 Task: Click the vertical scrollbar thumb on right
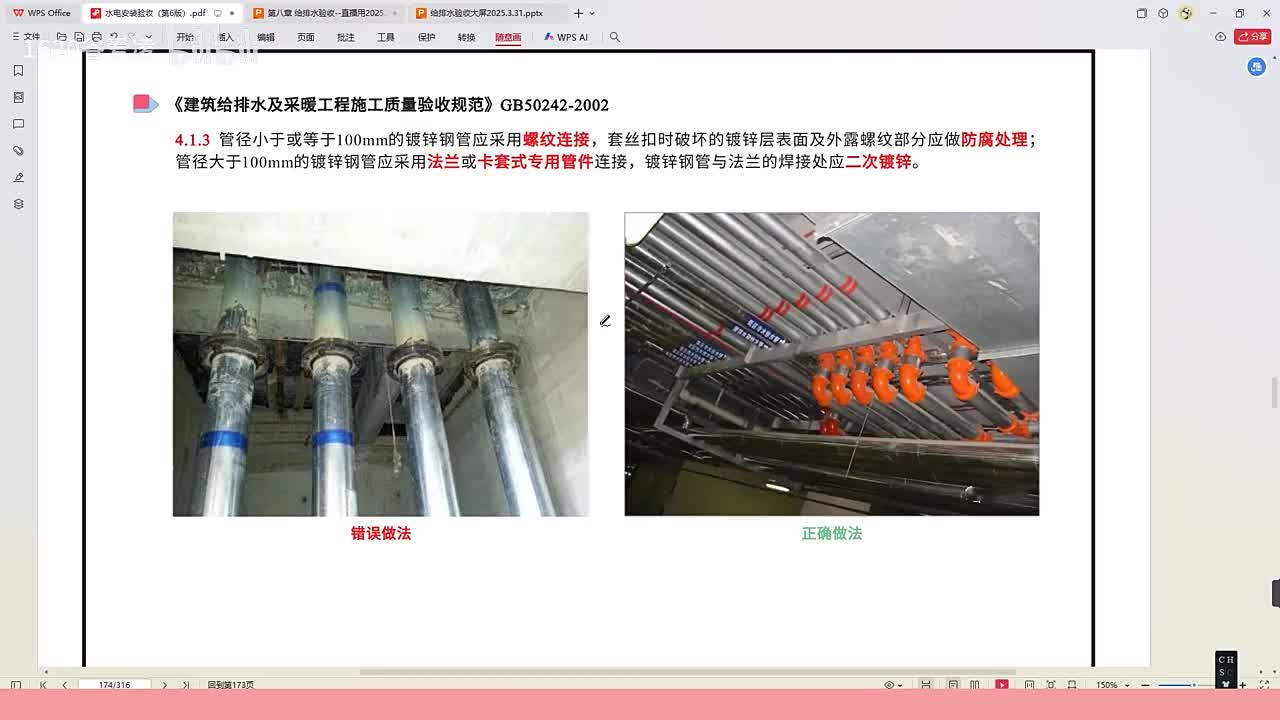coord(1275,393)
